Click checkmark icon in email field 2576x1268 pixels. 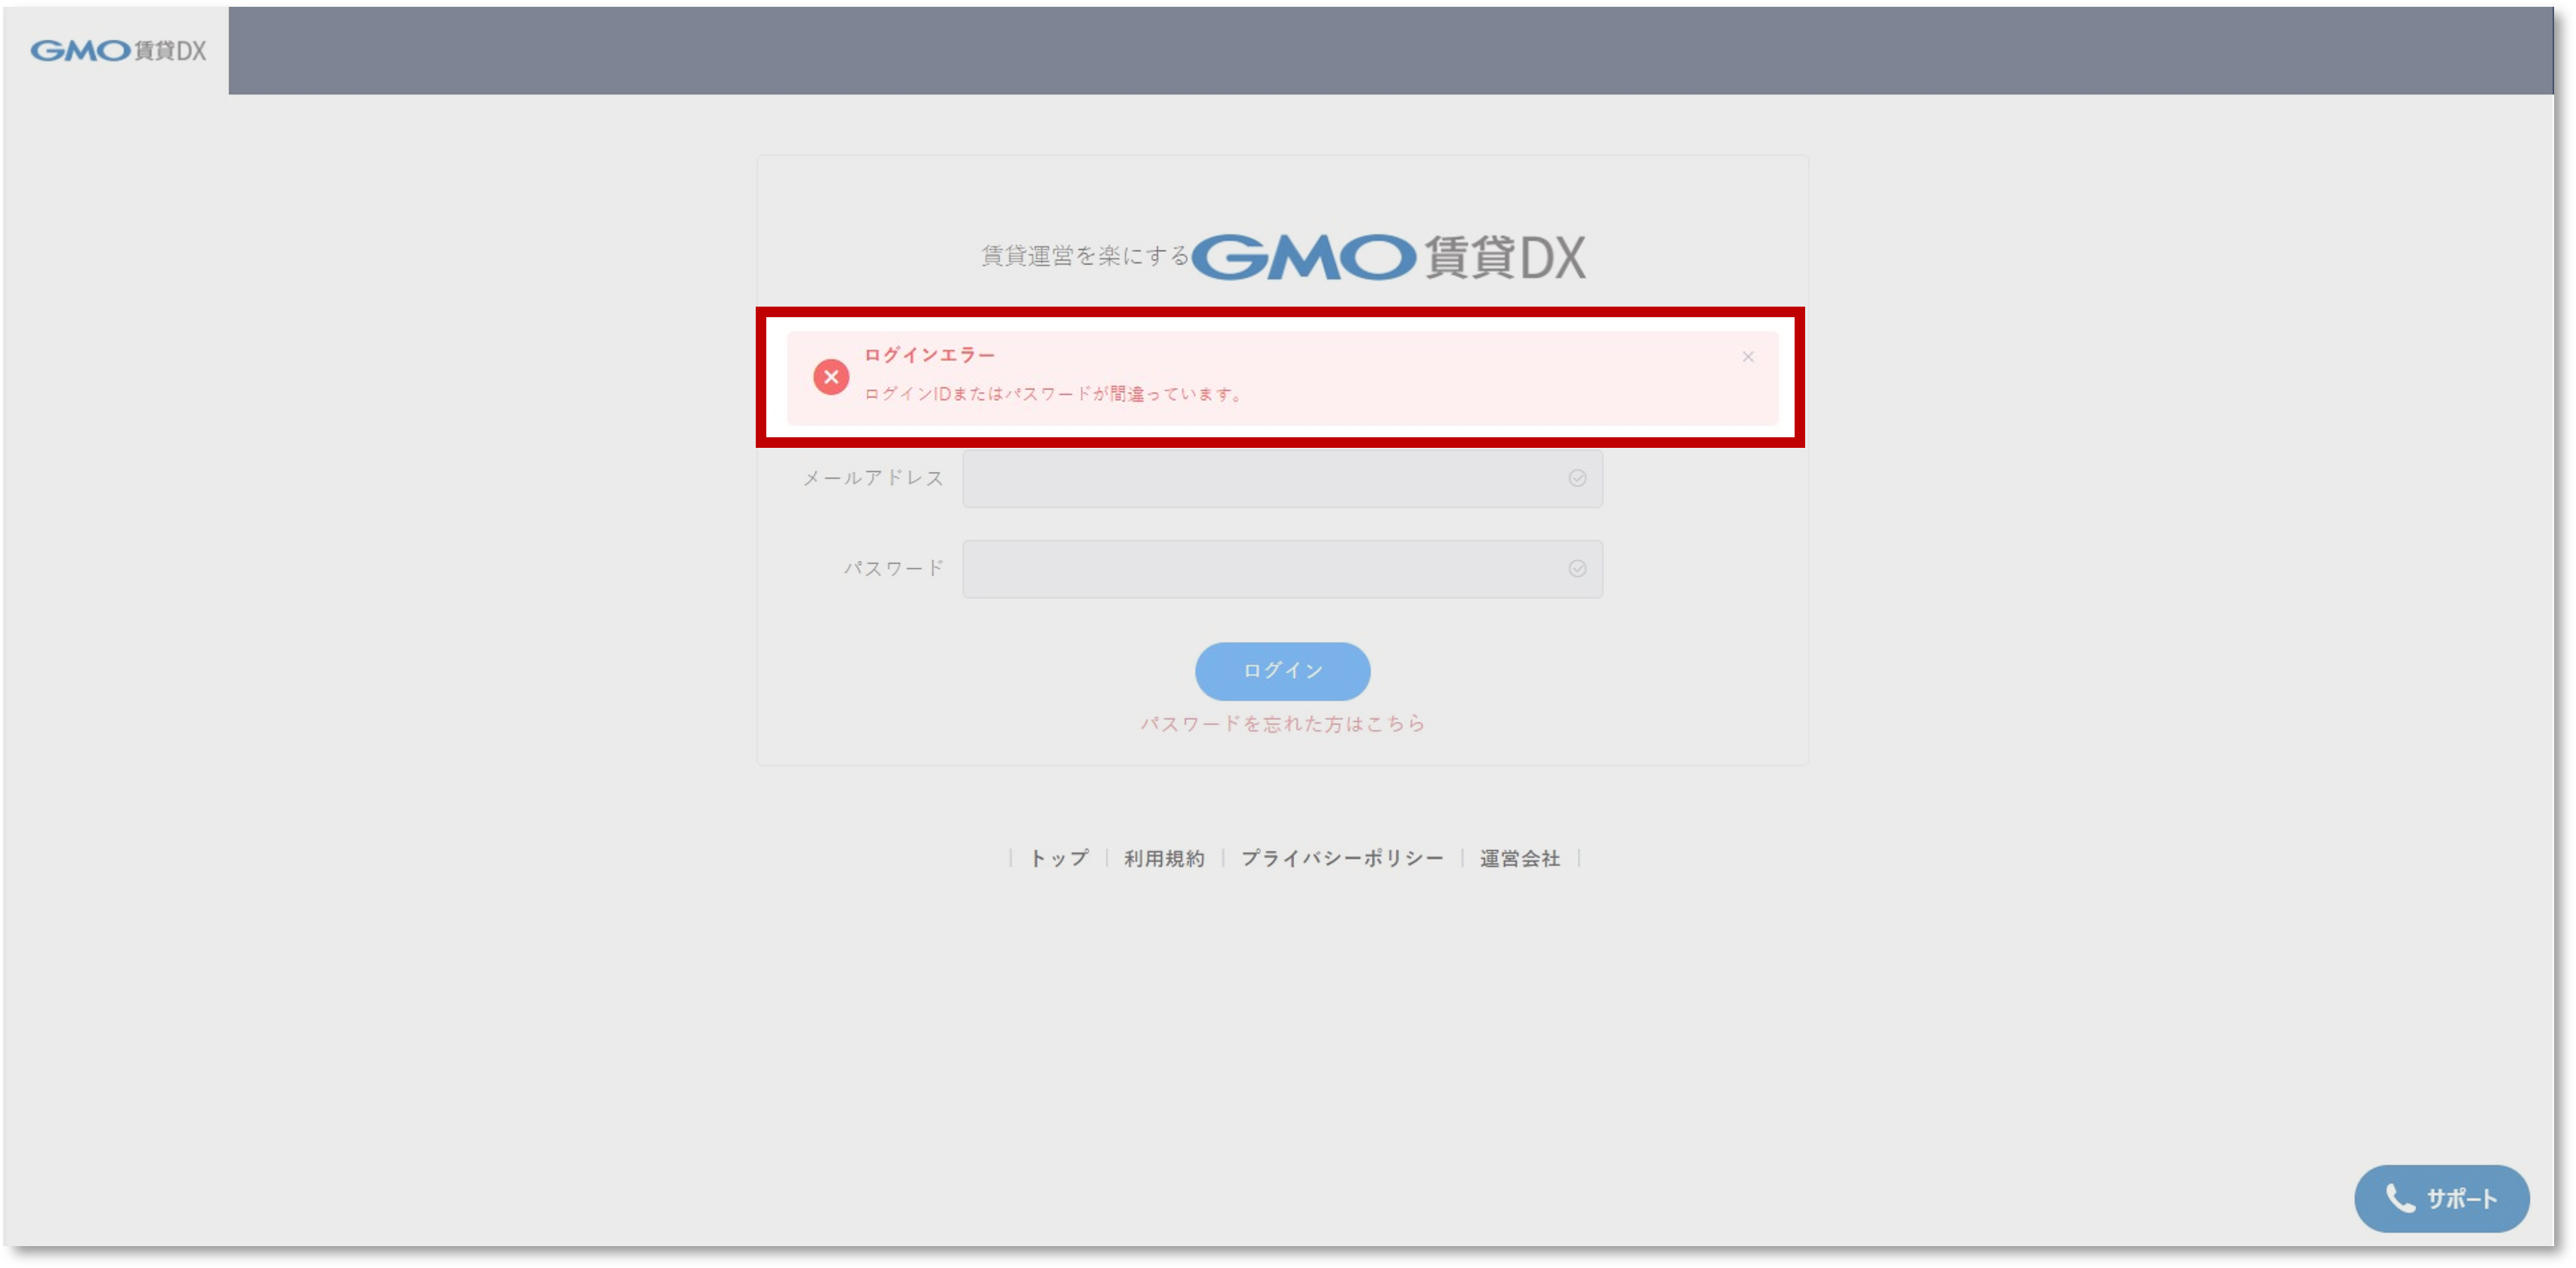[1577, 478]
